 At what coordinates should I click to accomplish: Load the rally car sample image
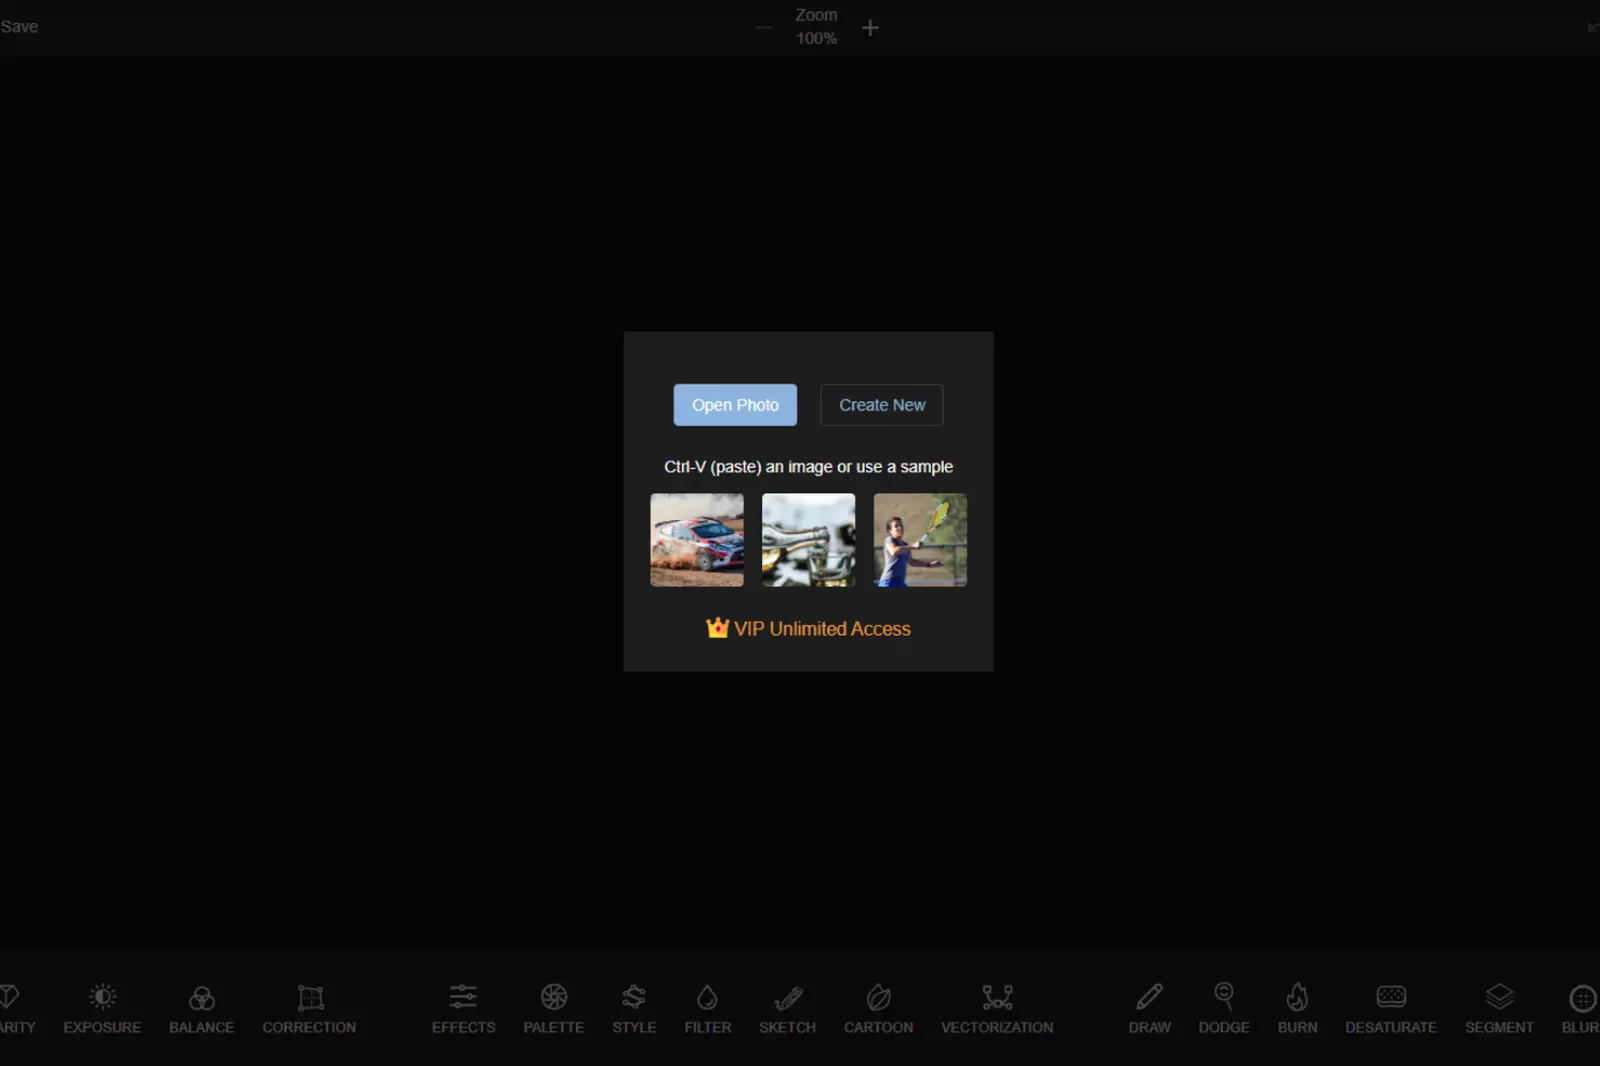pyautogui.click(x=697, y=540)
